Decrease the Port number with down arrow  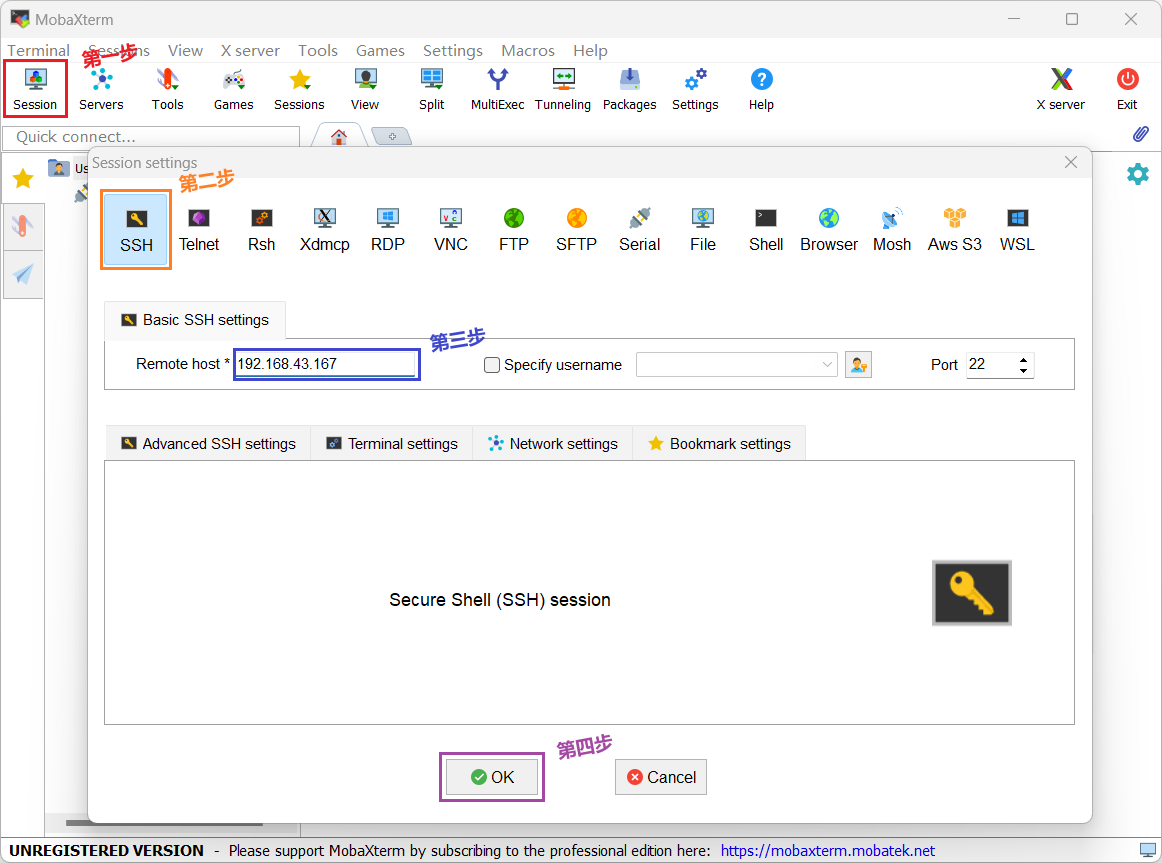click(1023, 370)
